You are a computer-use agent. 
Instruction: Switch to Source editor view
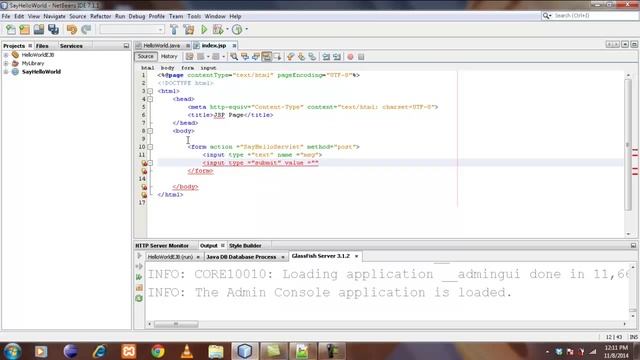pos(145,56)
